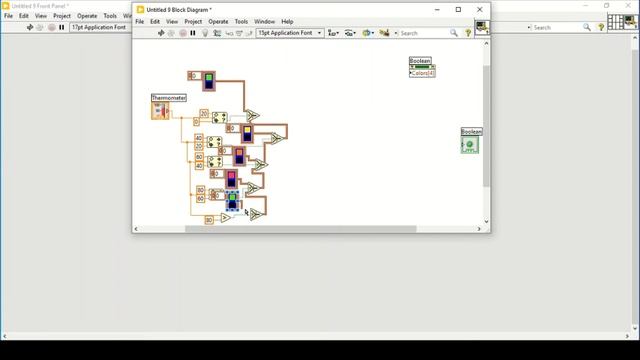Click Abort Execution in the Block Diagram toolbar
Screen dimensions: 640x360
coord(183,33)
